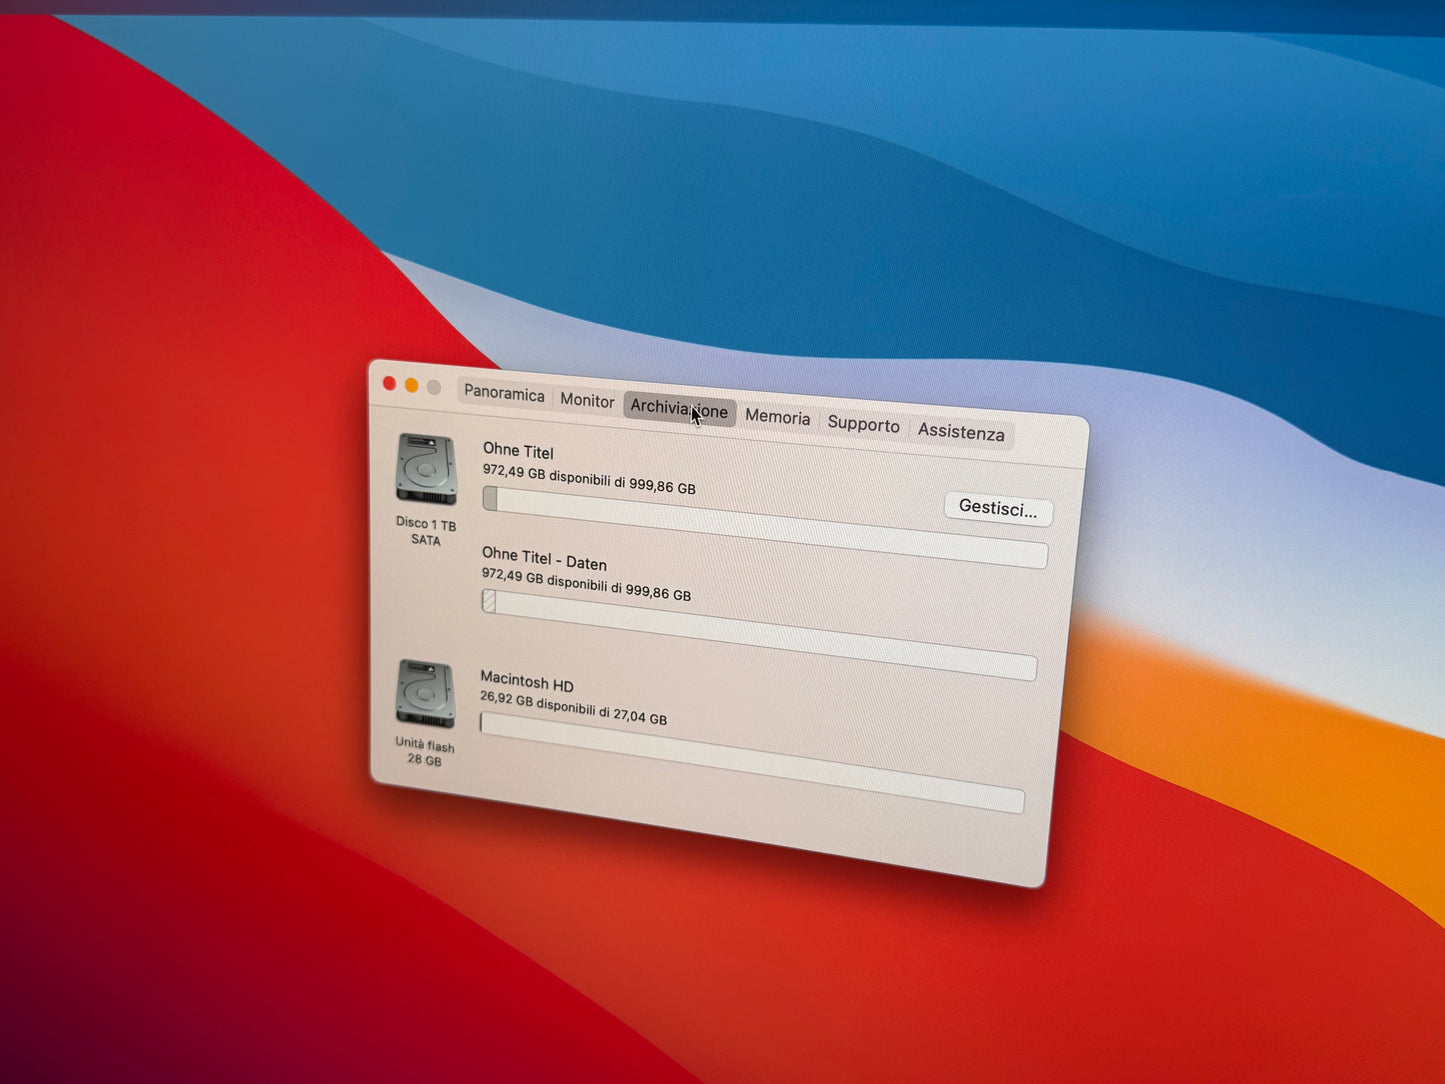This screenshot has height=1084, width=1445.
Task: Close the window with the red button
Action: [390, 383]
